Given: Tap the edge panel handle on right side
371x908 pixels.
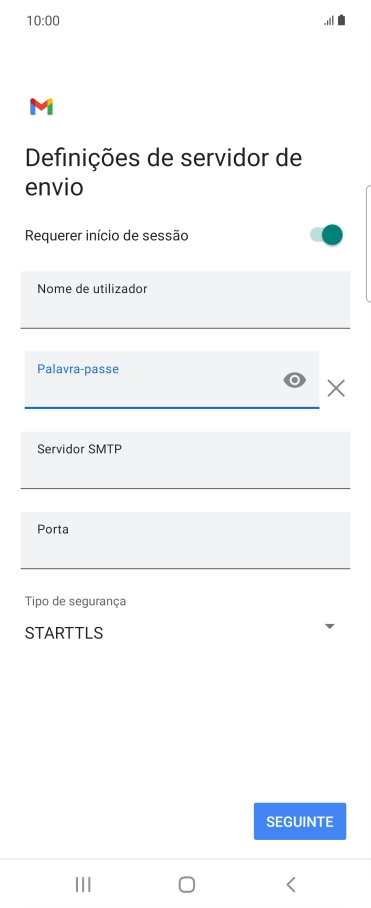Looking at the screenshot, I should 368,244.
